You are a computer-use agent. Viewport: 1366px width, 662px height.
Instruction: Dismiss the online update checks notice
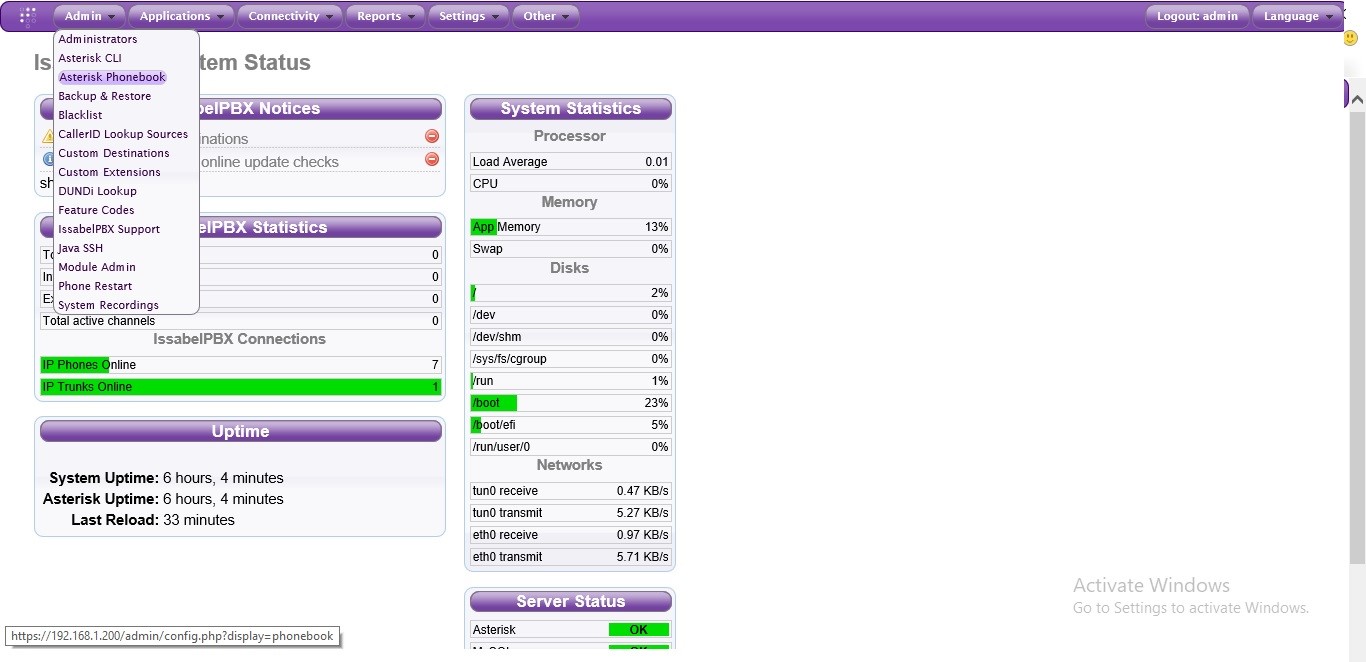pyautogui.click(x=432, y=159)
